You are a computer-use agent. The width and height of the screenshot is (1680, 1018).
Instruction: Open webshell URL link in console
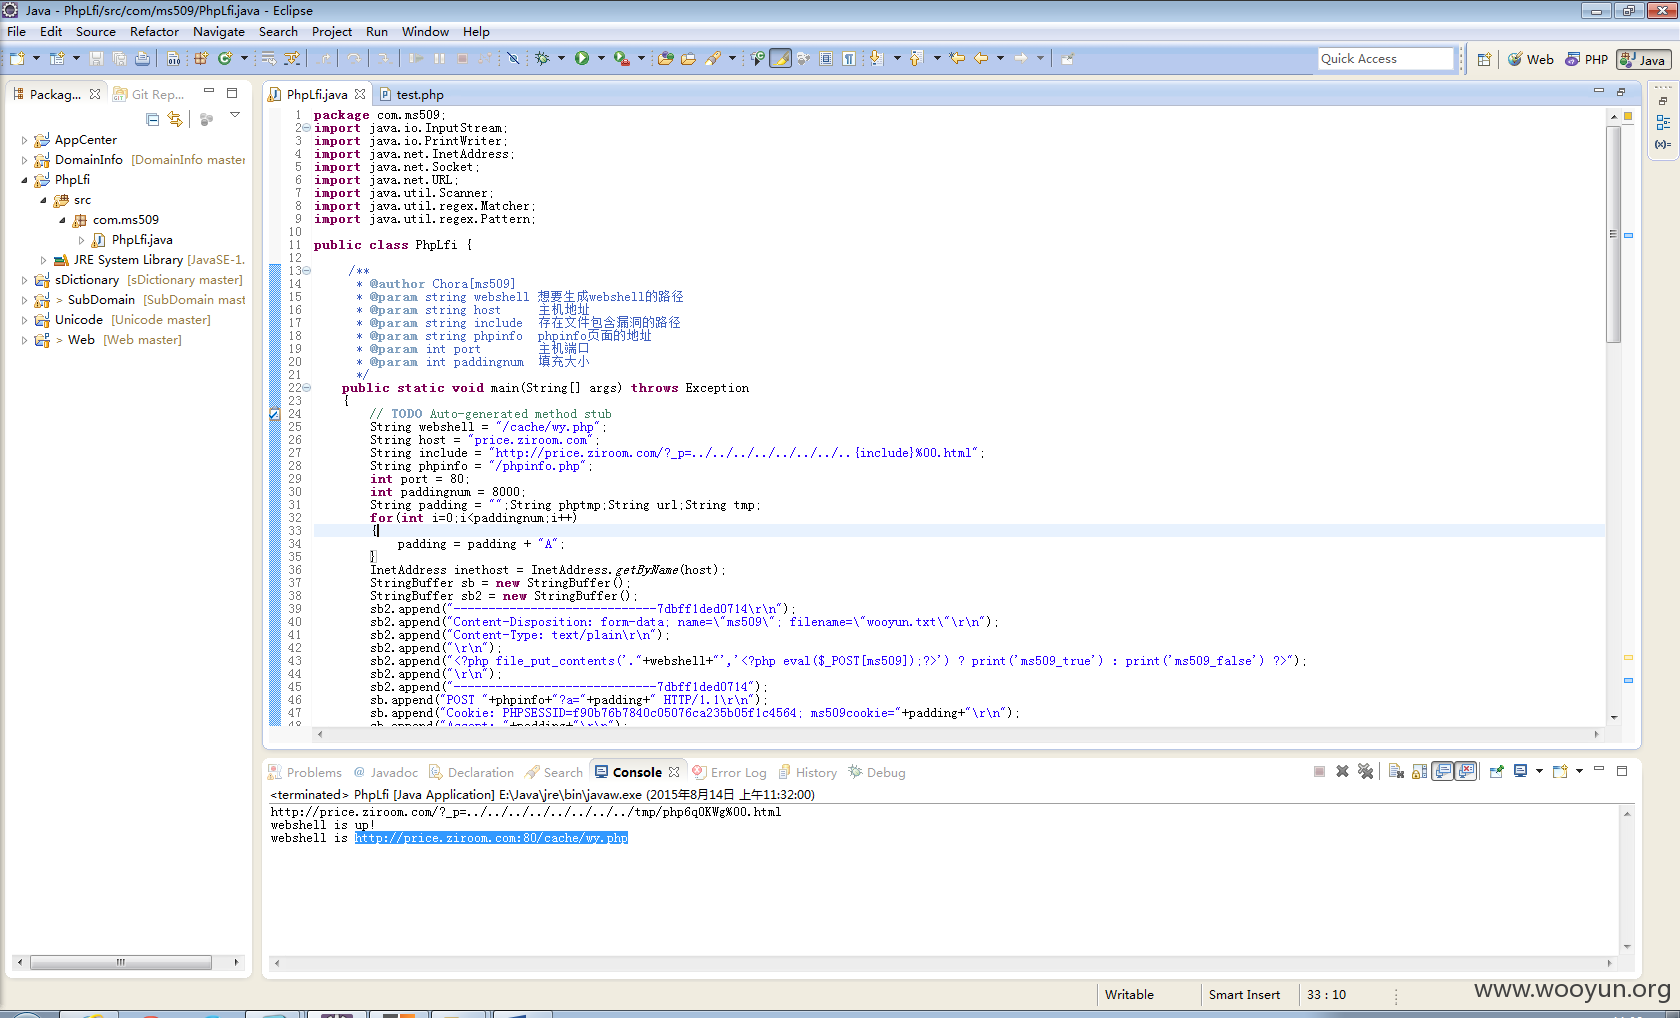coord(491,838)
